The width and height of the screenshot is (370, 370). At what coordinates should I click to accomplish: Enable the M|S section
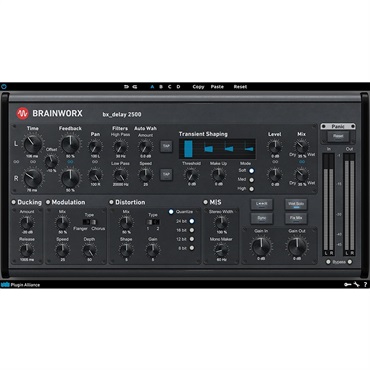pos(206,202)
